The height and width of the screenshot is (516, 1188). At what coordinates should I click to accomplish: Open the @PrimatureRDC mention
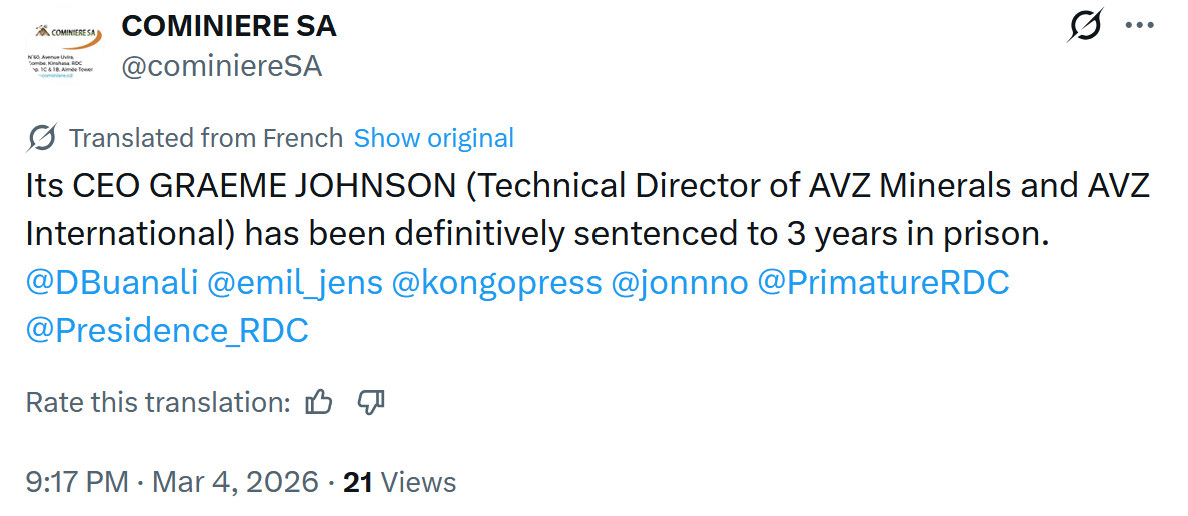pos(883,283)
